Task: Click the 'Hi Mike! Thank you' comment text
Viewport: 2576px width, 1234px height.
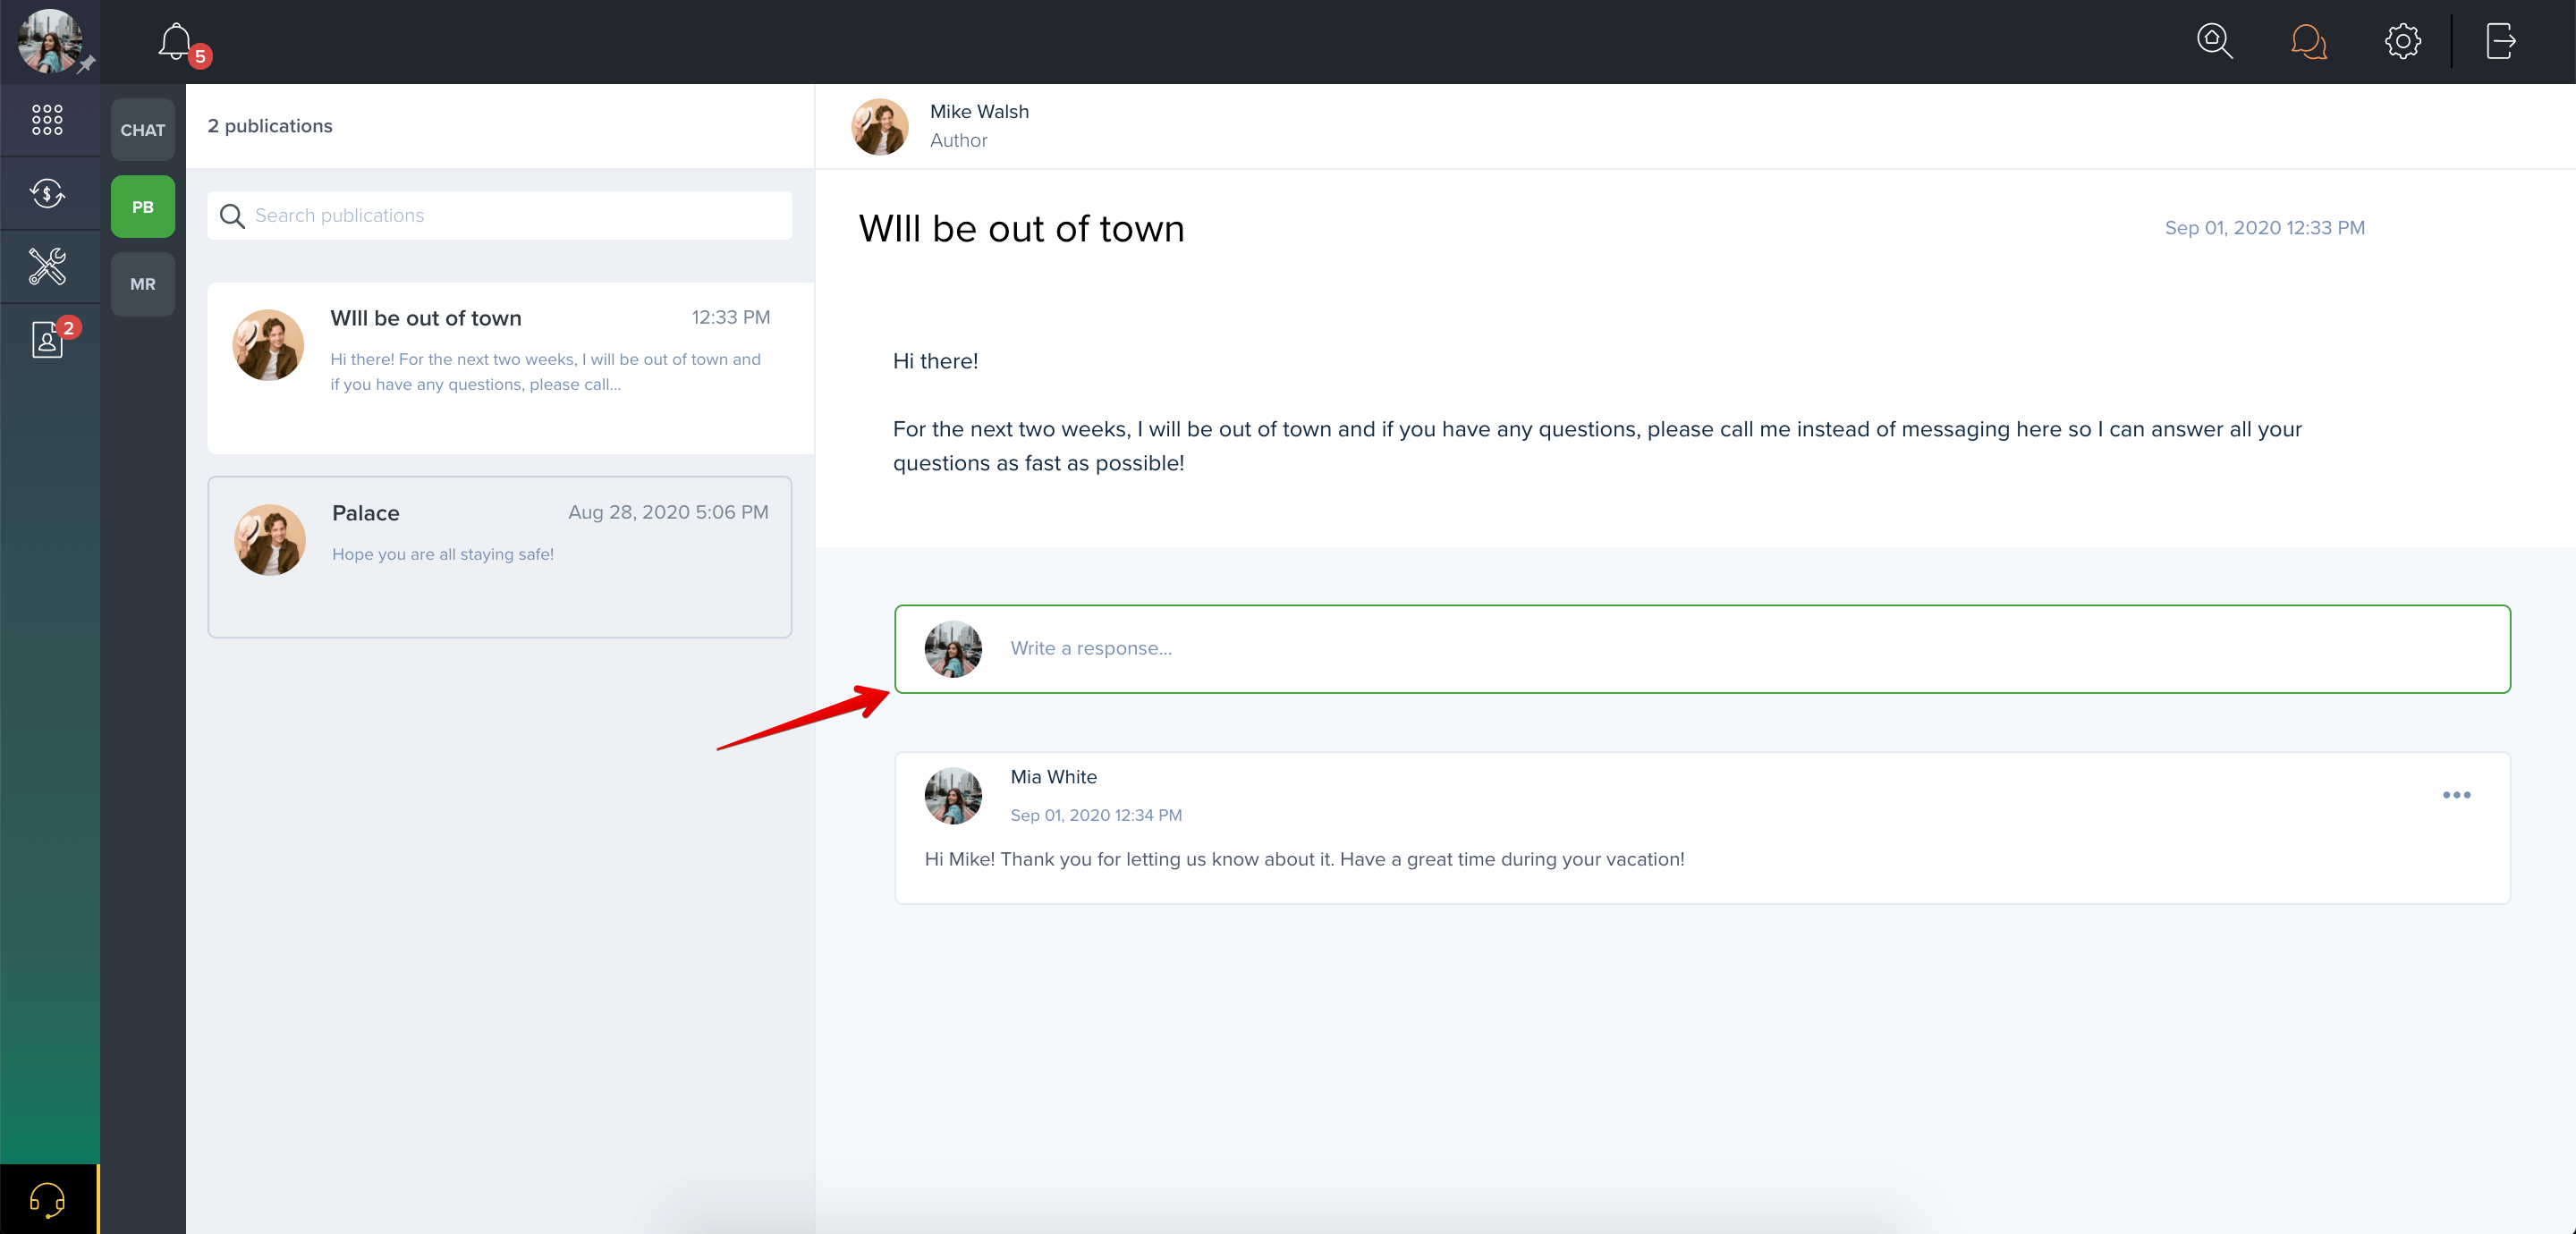Action: point(1304,859)
